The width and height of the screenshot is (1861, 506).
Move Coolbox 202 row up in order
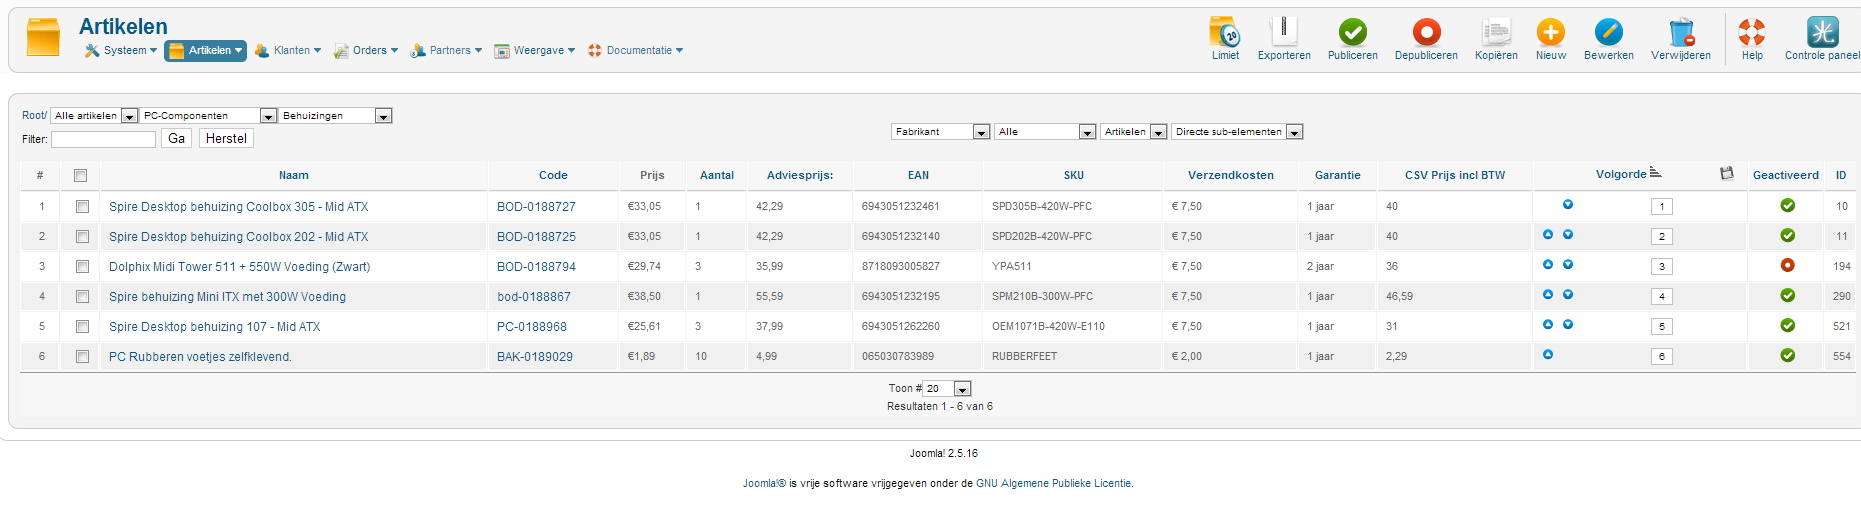(1548, 235)
